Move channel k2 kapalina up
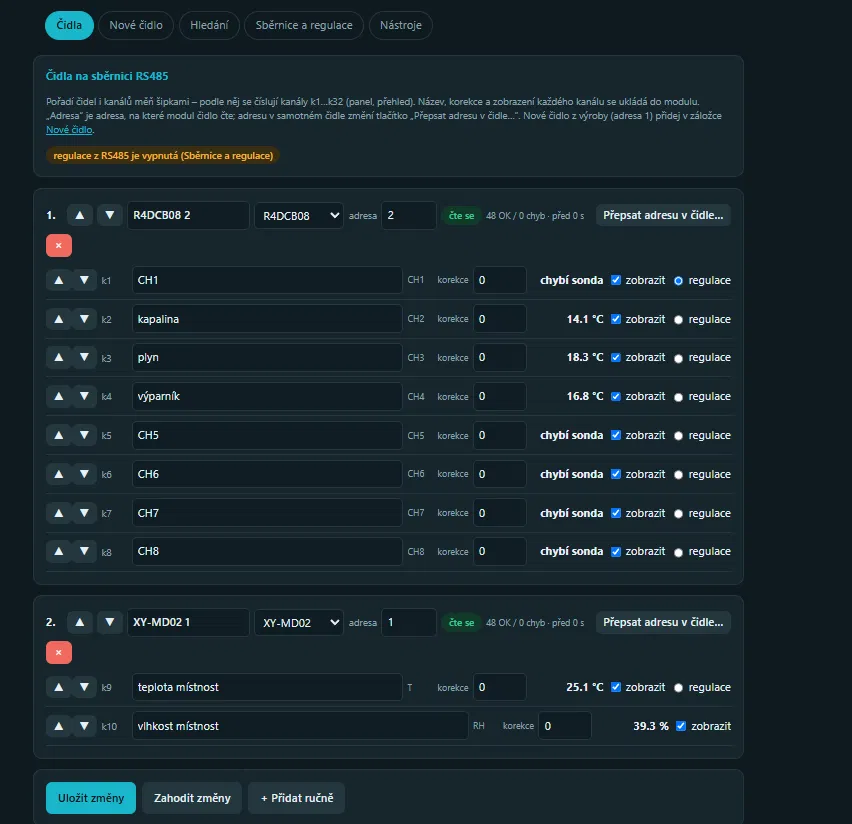The image size is (852, 824). (59, 319)
